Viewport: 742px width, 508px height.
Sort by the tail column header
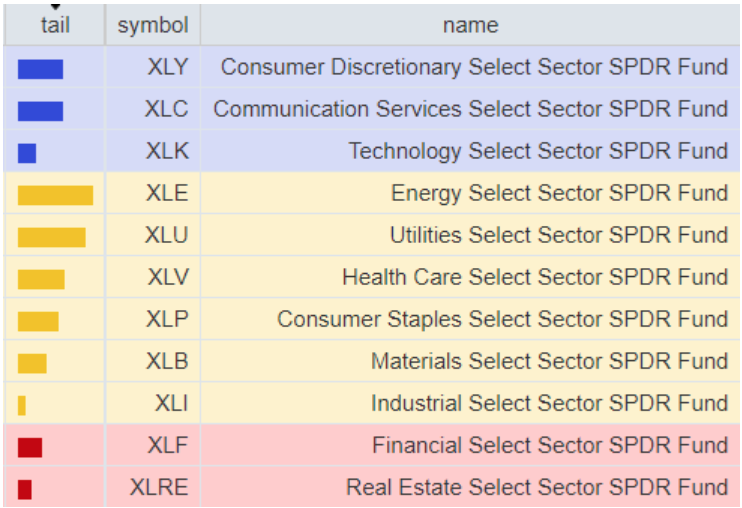click(x=55, y=25)
